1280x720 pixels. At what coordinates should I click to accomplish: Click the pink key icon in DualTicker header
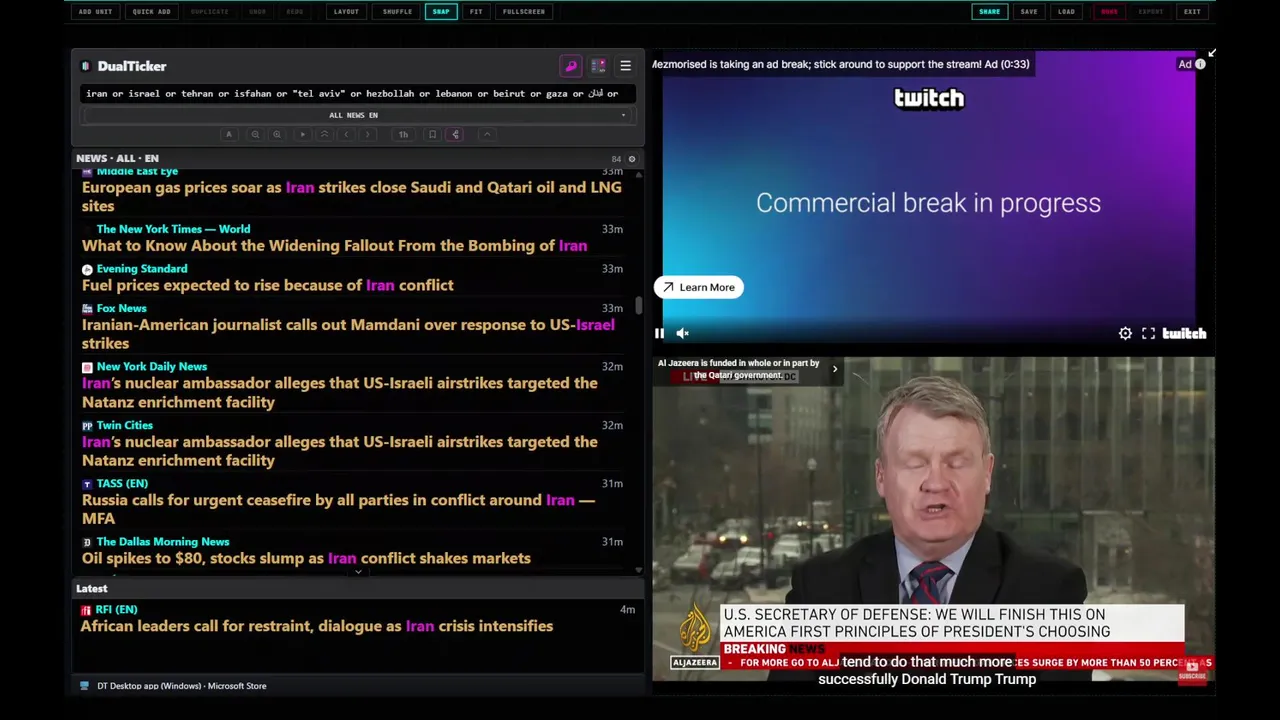point(571,66)
